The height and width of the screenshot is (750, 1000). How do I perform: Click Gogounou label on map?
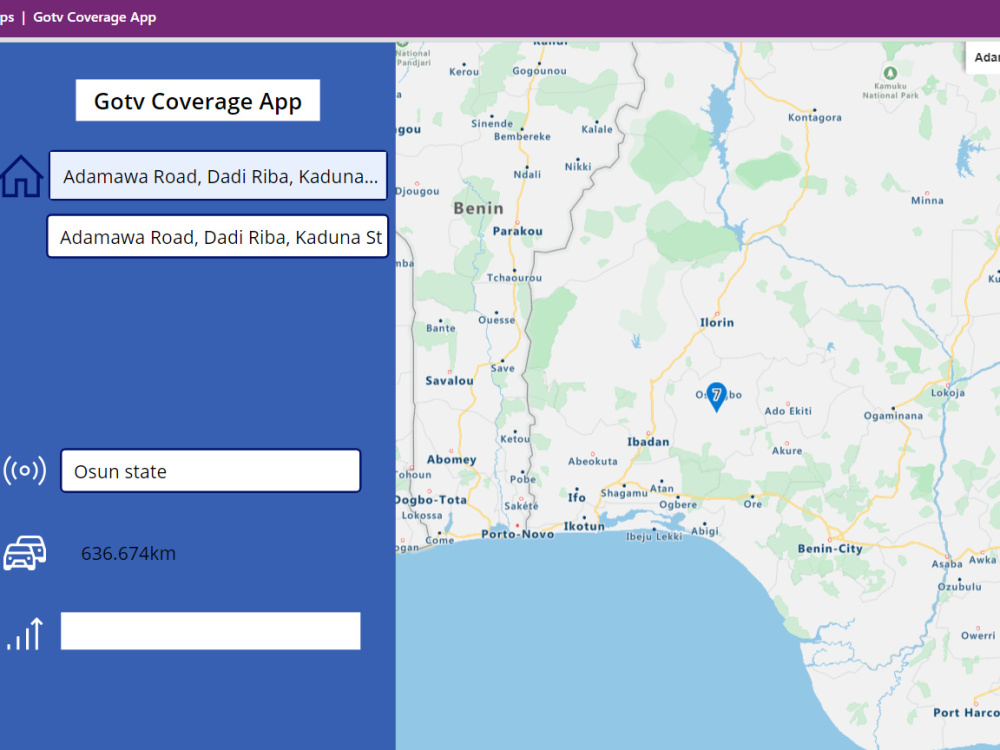(539, 71)
